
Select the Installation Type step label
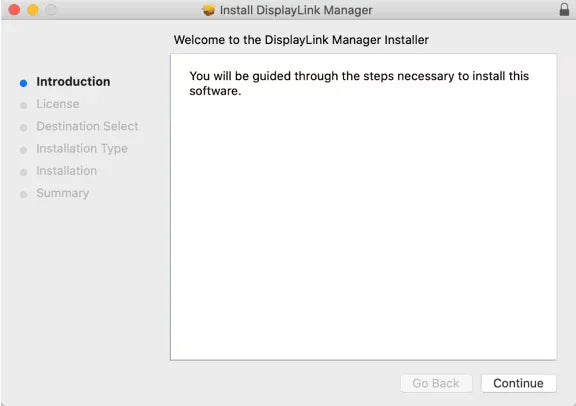[x=82, y=149]
